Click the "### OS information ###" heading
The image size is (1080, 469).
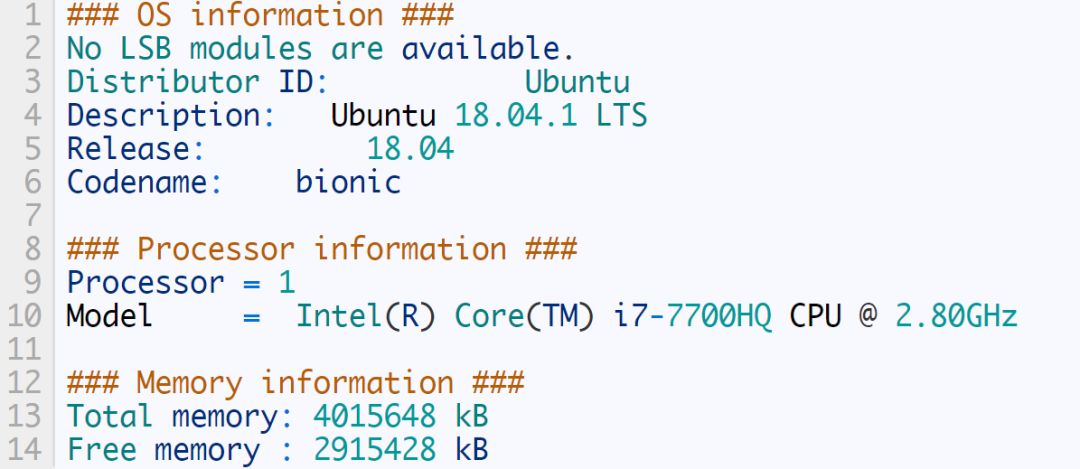coord(260,16)
